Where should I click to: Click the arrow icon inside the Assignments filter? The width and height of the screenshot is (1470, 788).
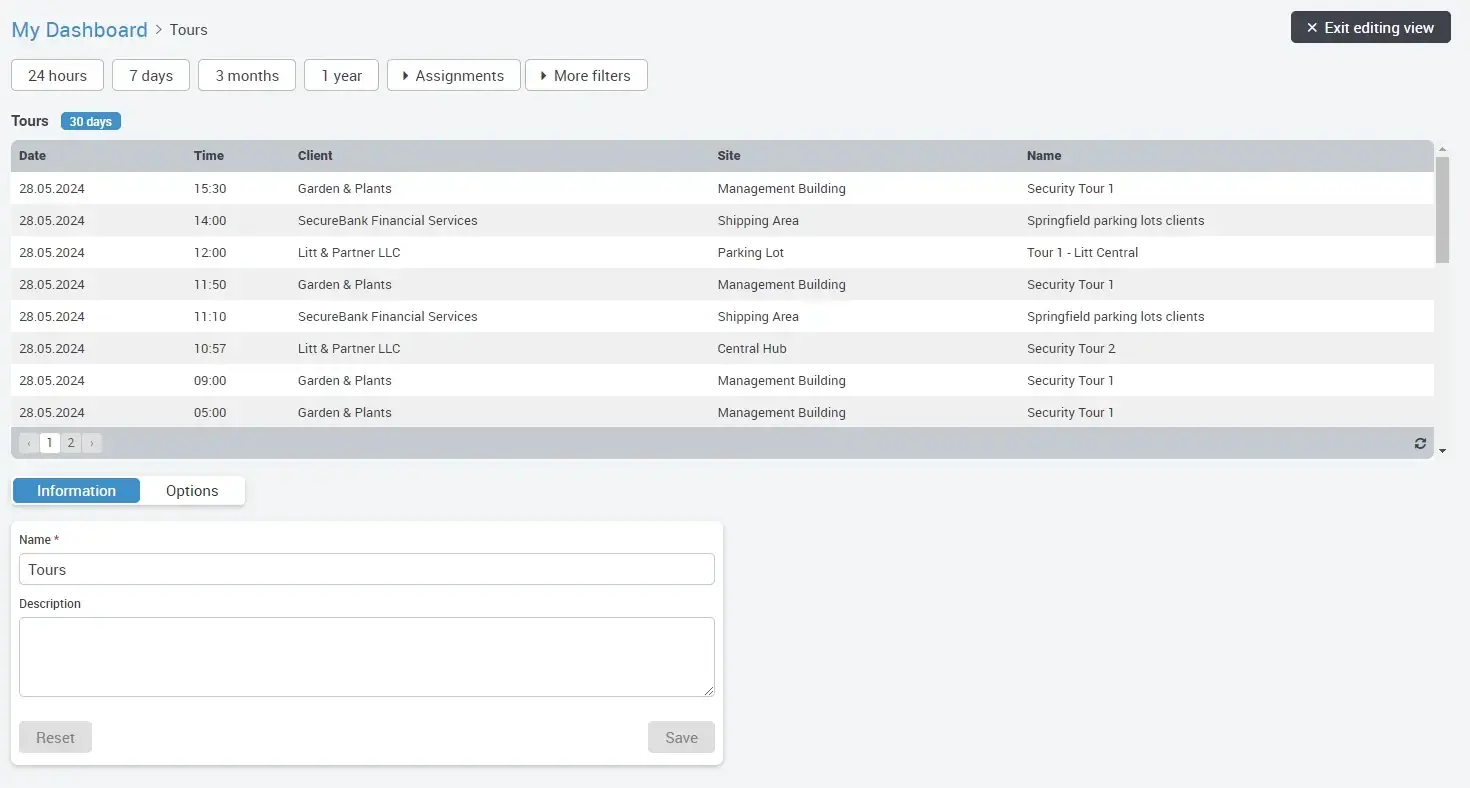click(404, 75)
